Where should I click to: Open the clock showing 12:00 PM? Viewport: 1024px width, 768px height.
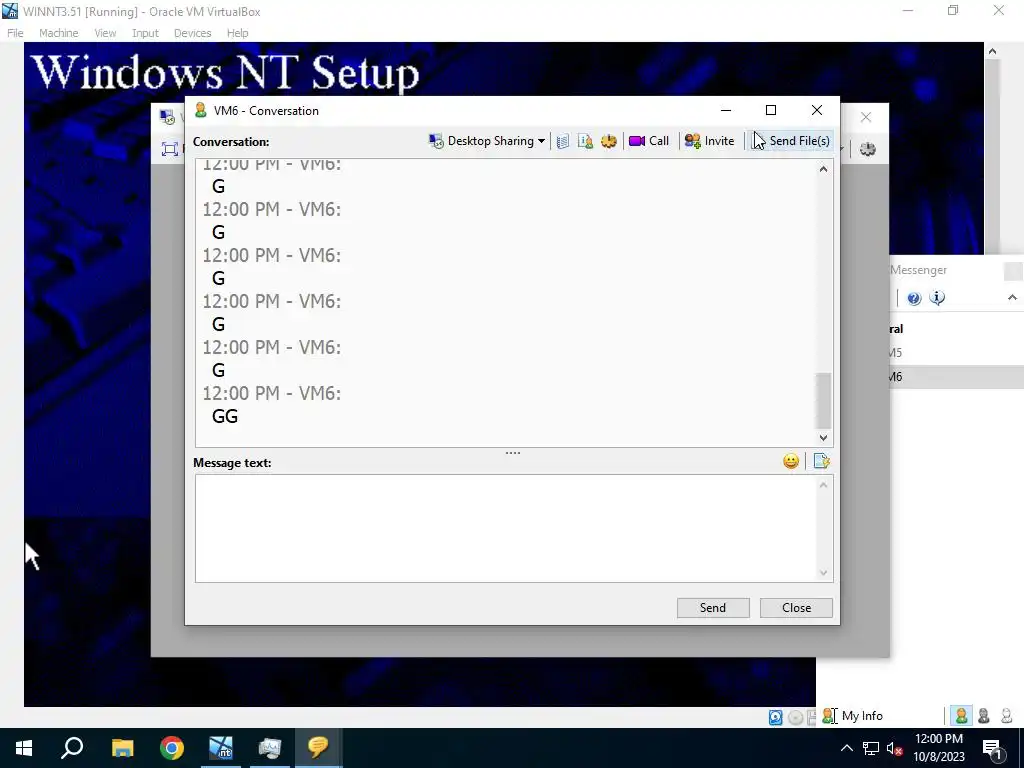point(938,748)
